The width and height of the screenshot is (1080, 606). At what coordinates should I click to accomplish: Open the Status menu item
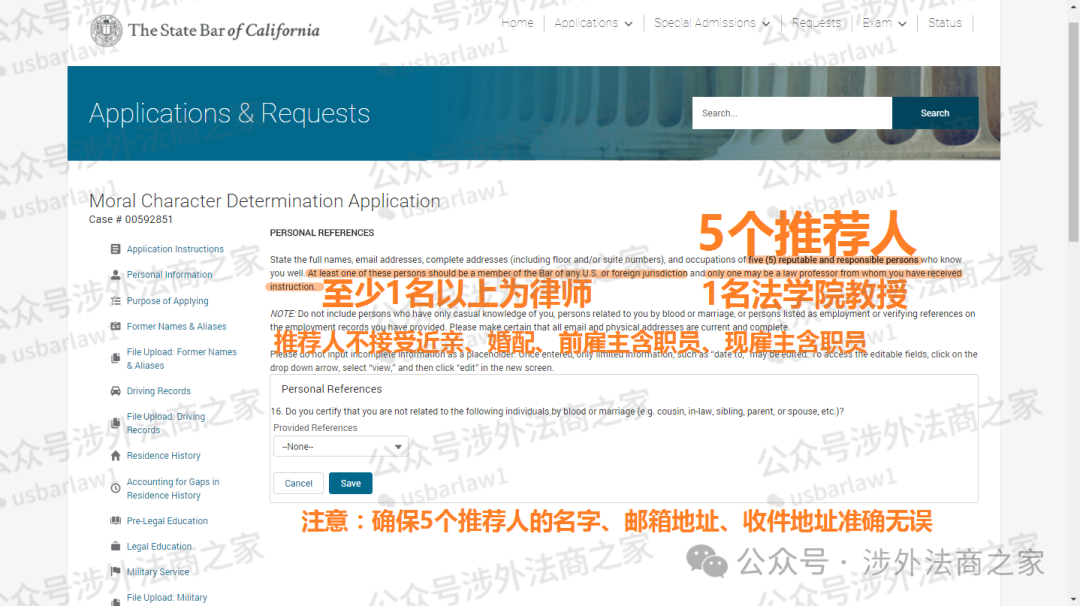tap(944, 23)
